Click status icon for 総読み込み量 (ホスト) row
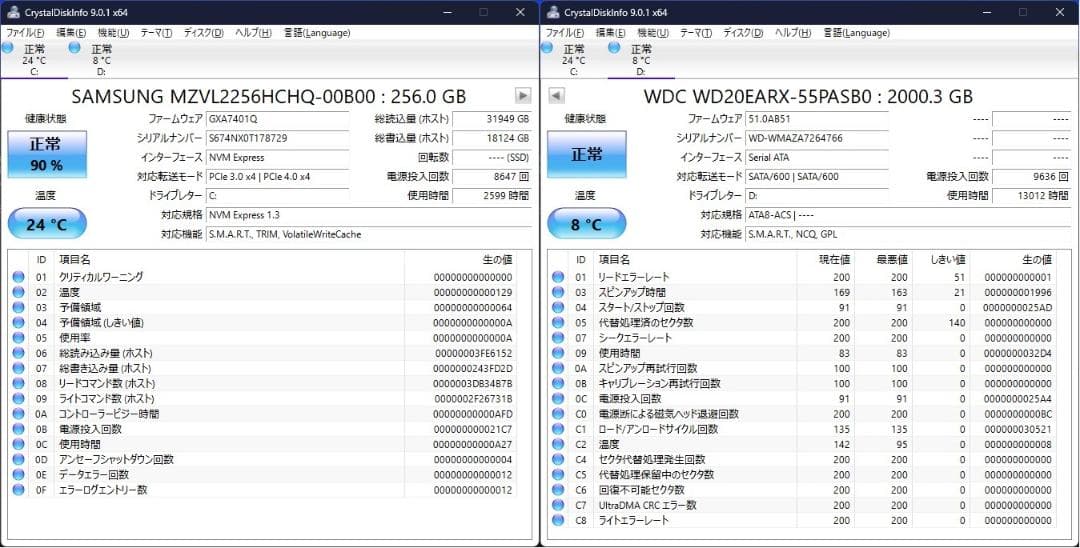The width and height of the screenshot is (1080, 548). coord(19,353)
